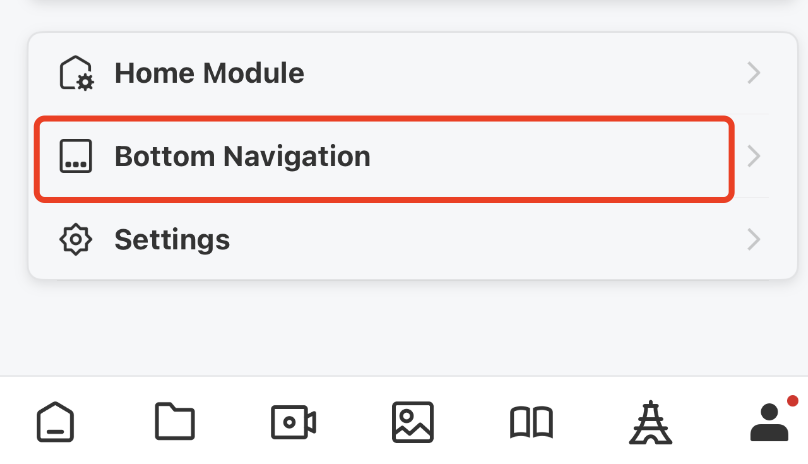Open the open-book reading tab
The height and width of the screenshot is (464, 808).
click(x=531, y=422)
